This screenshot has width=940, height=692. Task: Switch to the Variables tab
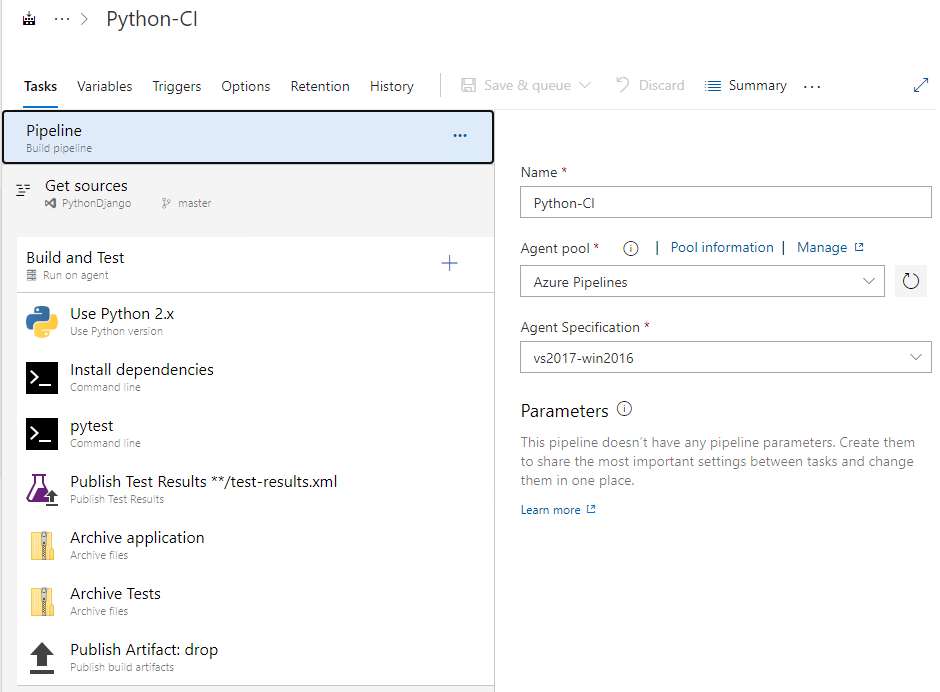coord(104,86)
